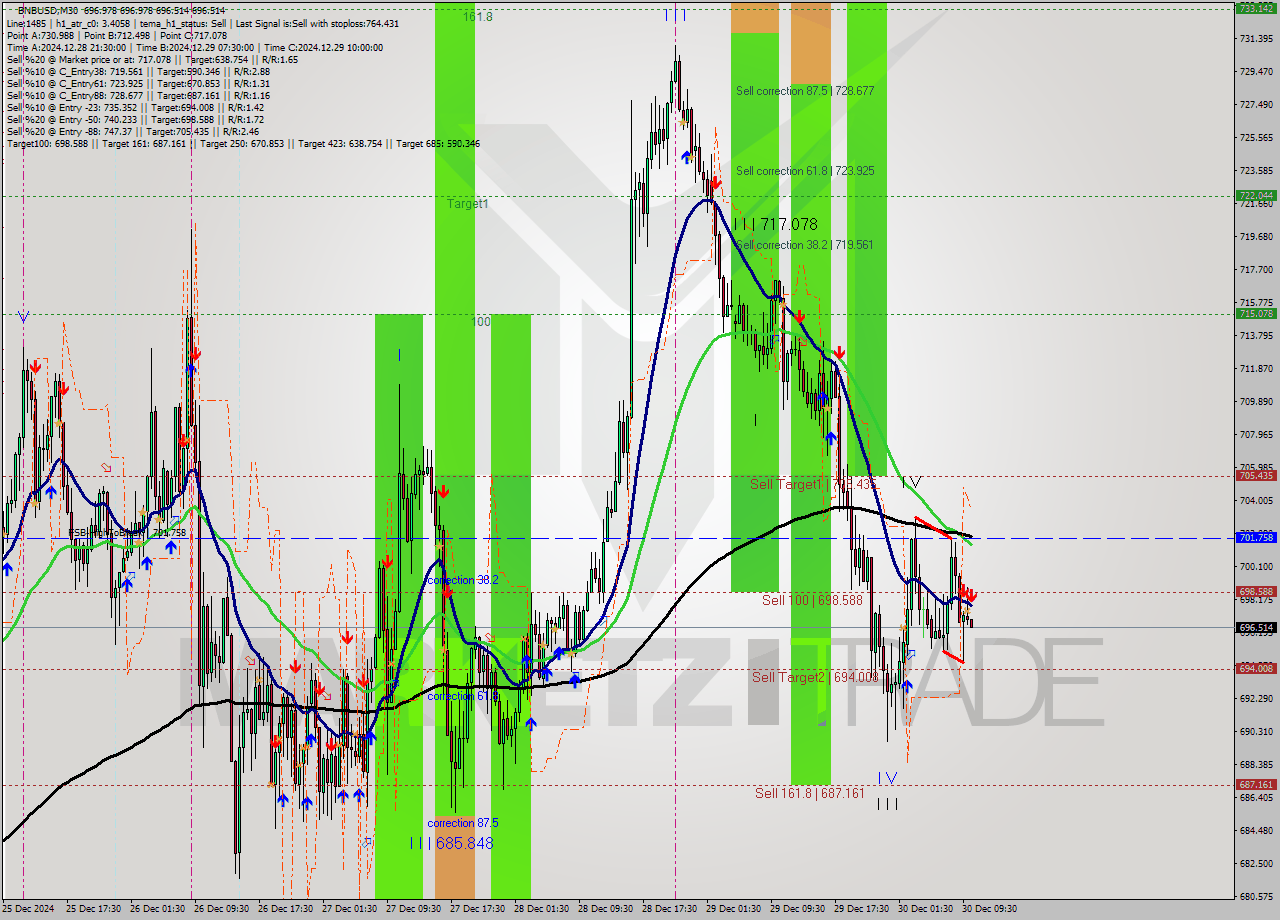This screenshot has width=1280, height=920.
Task: Click the '26 Dec 09:30' time axis label
Action: [x=220, y=909]
